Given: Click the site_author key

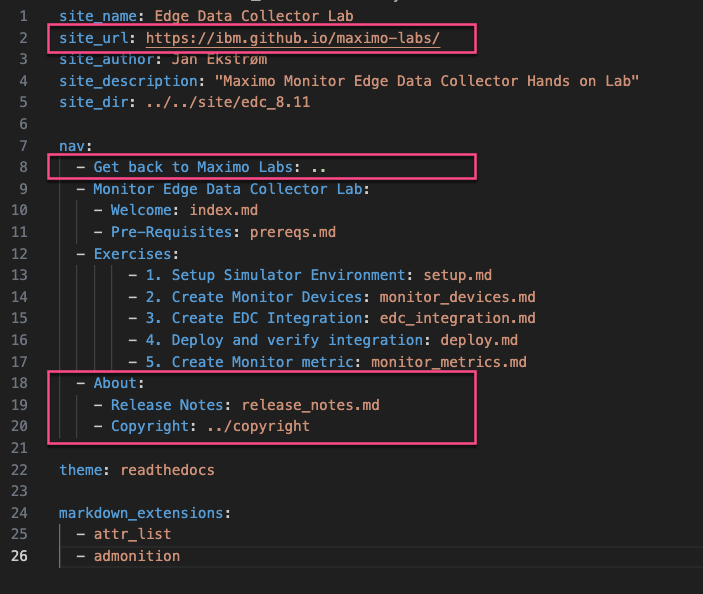Looking at the screenshot, I should point(106,59).
